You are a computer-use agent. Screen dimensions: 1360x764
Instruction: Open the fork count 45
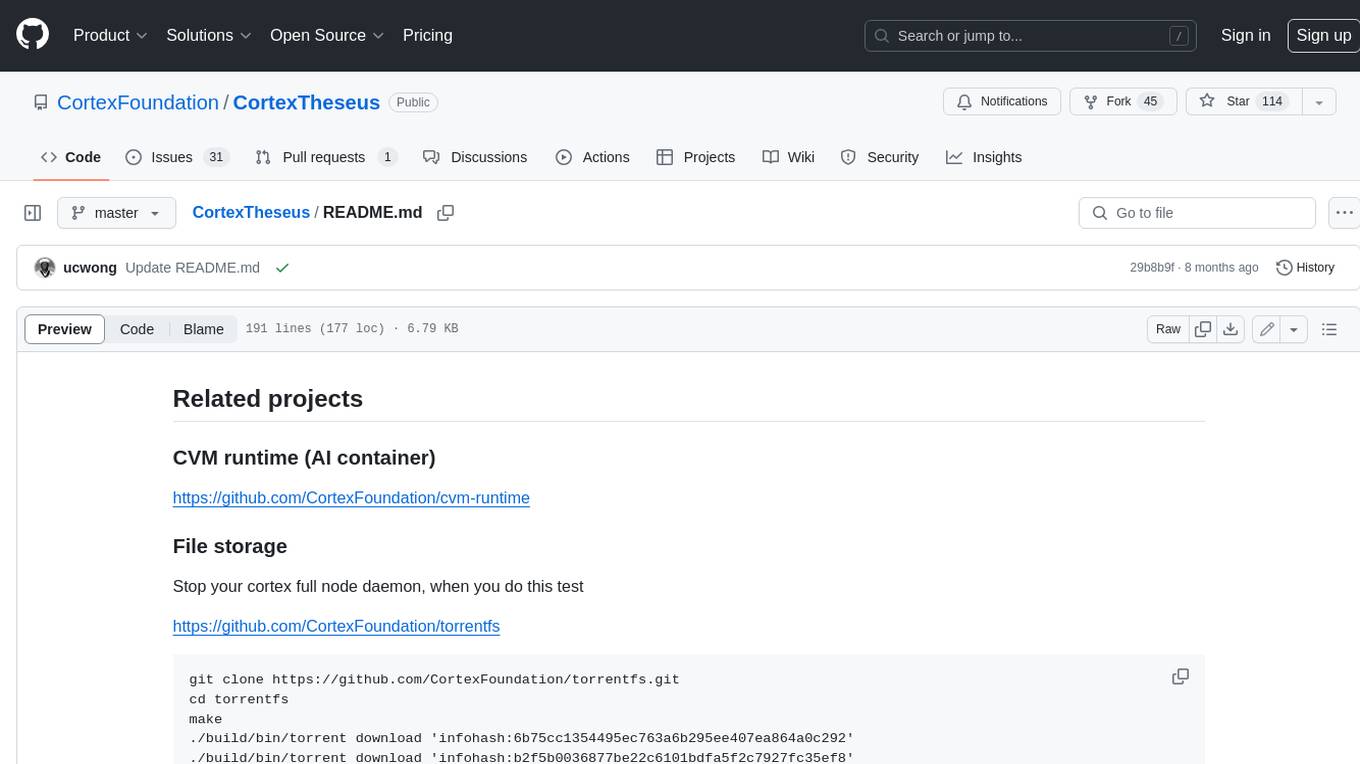(1150, 102)
